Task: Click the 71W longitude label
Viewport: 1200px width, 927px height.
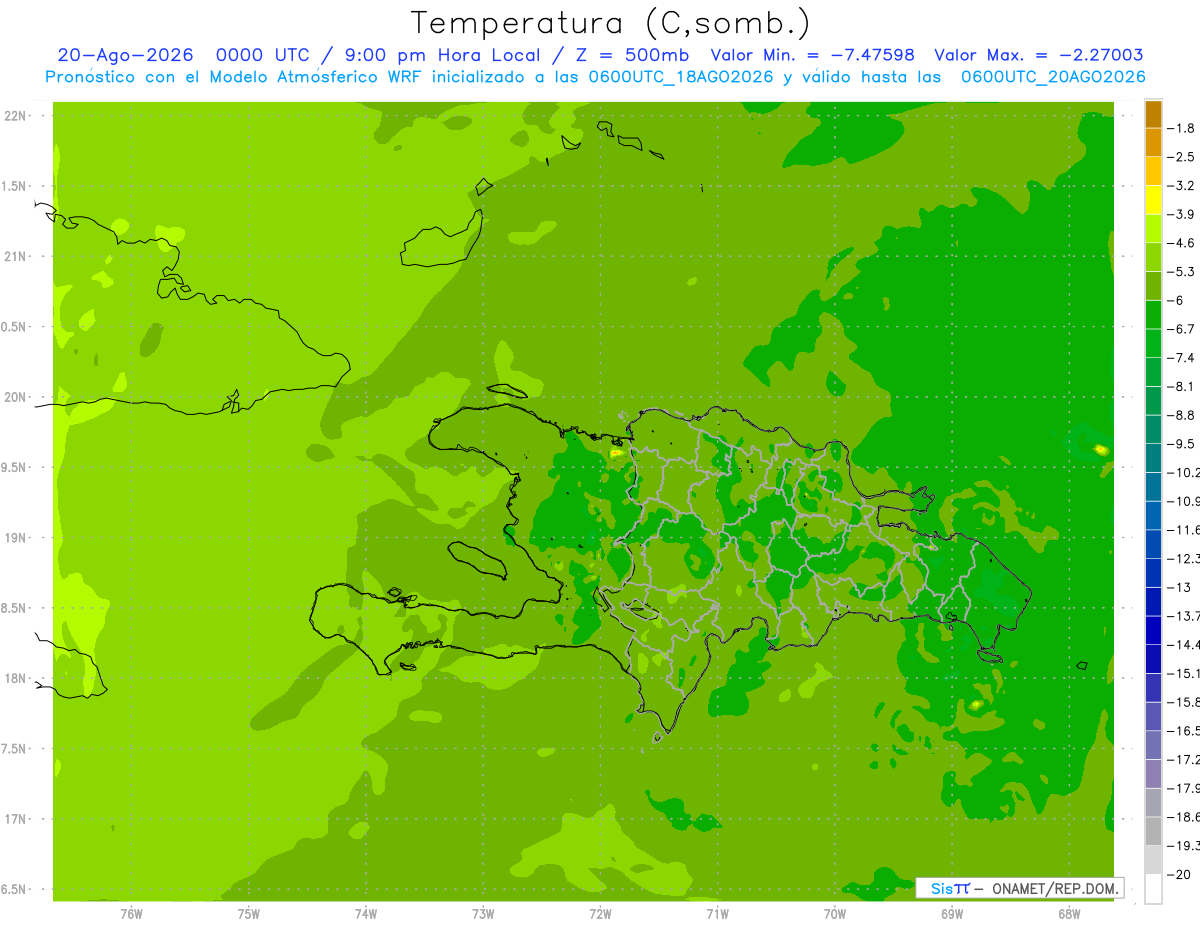Action: [x=717, y=912]
